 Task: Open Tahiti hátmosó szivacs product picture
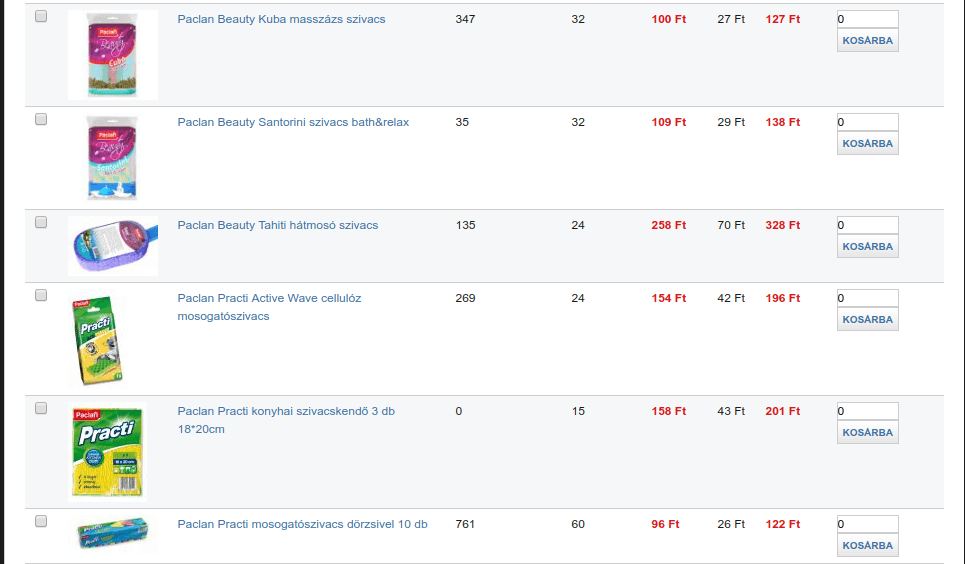[x=113, y=246]
